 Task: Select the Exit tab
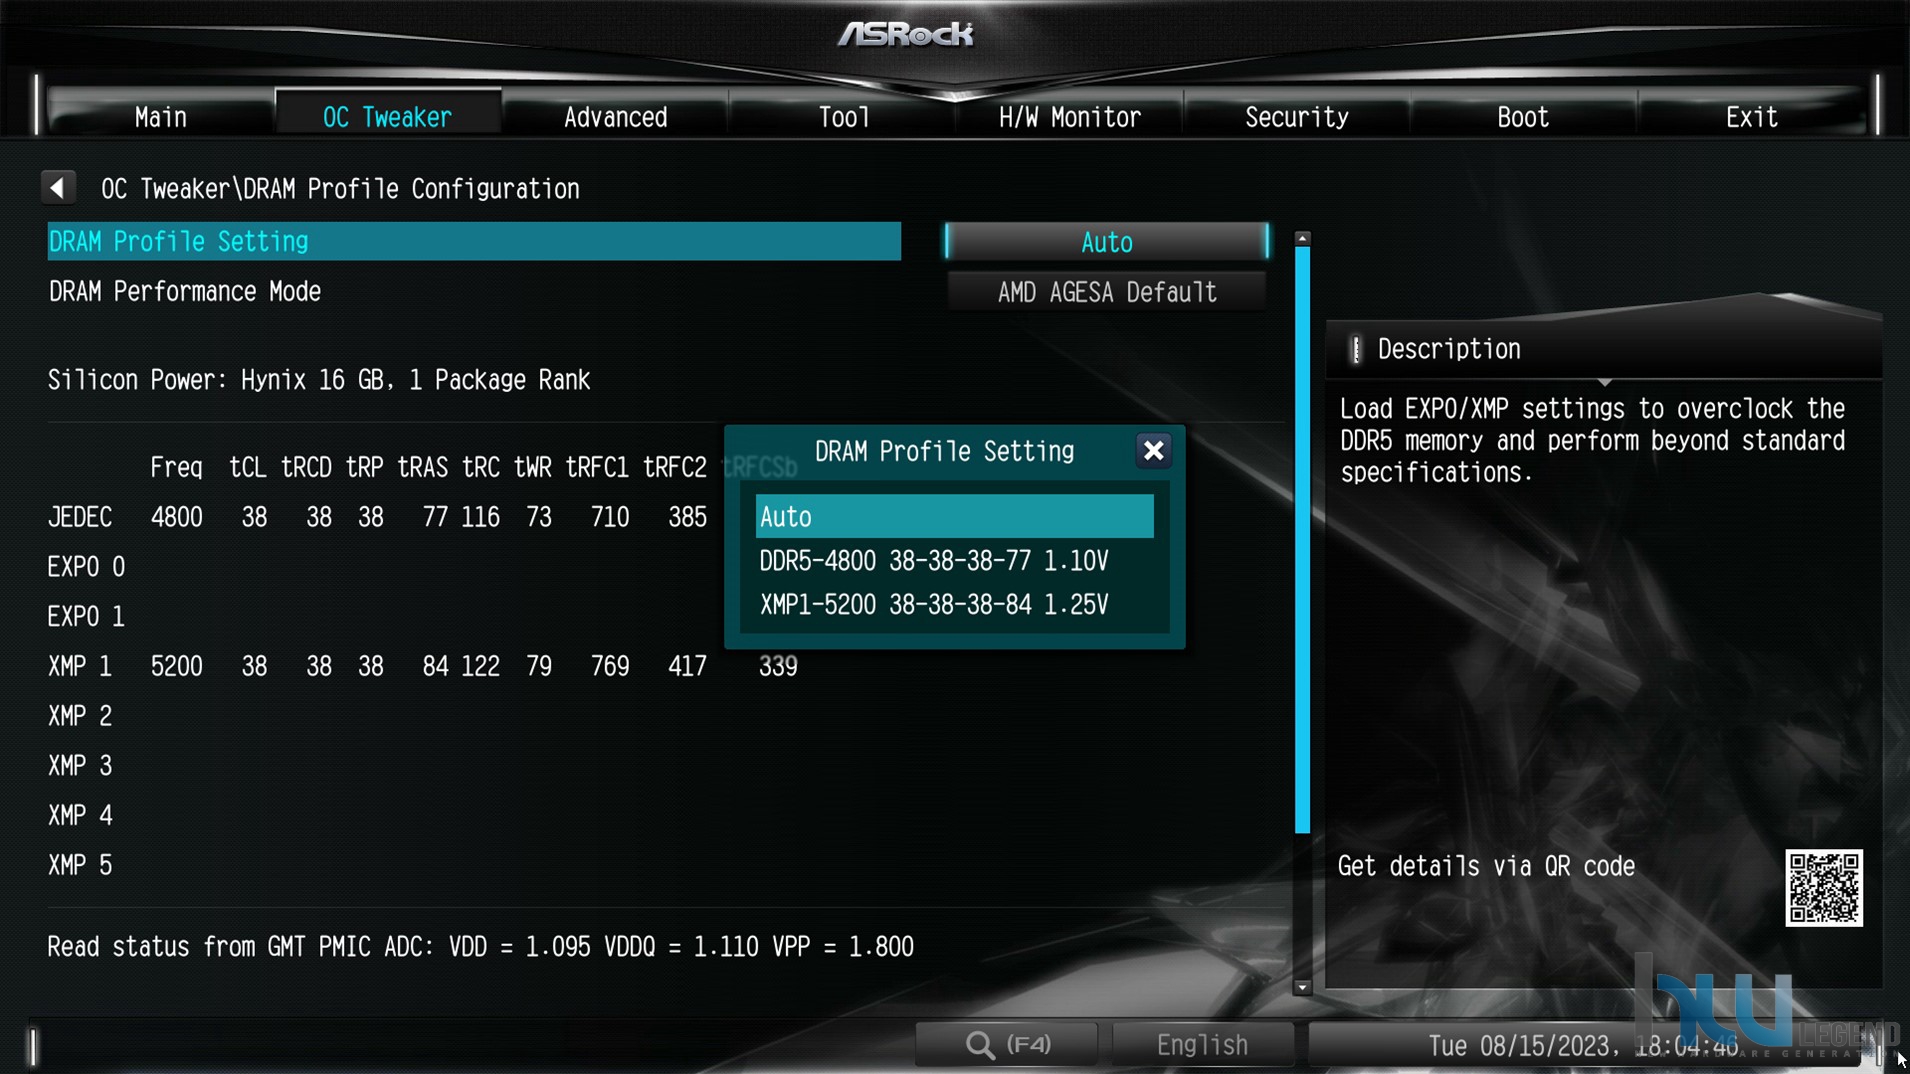1751,117
